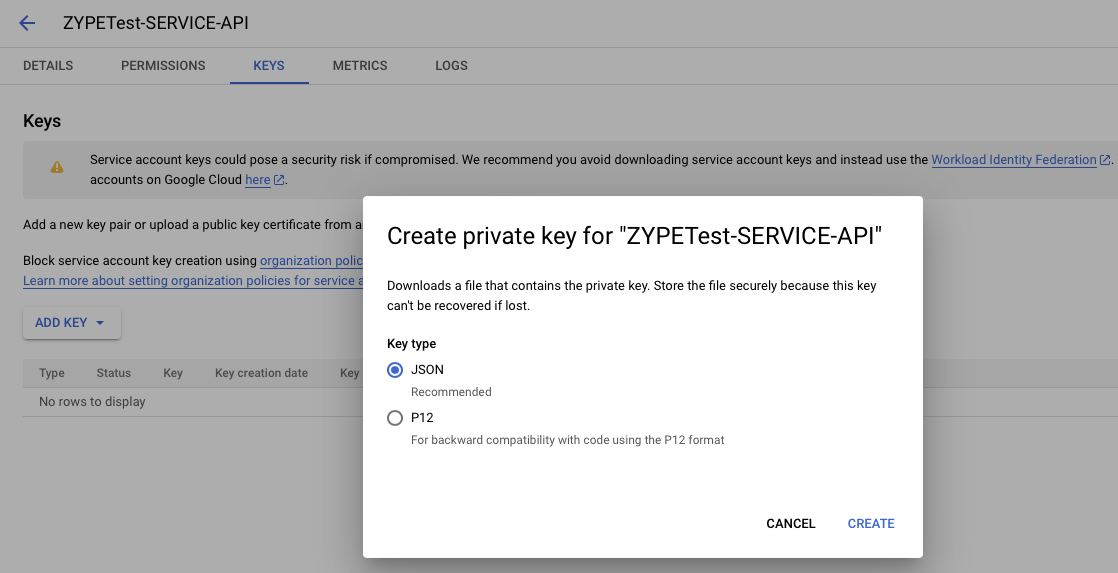Click the CREATE button in the dialog
This screenshot has height=573, width=1118.
pyautogui.click(x=871, y=524)
